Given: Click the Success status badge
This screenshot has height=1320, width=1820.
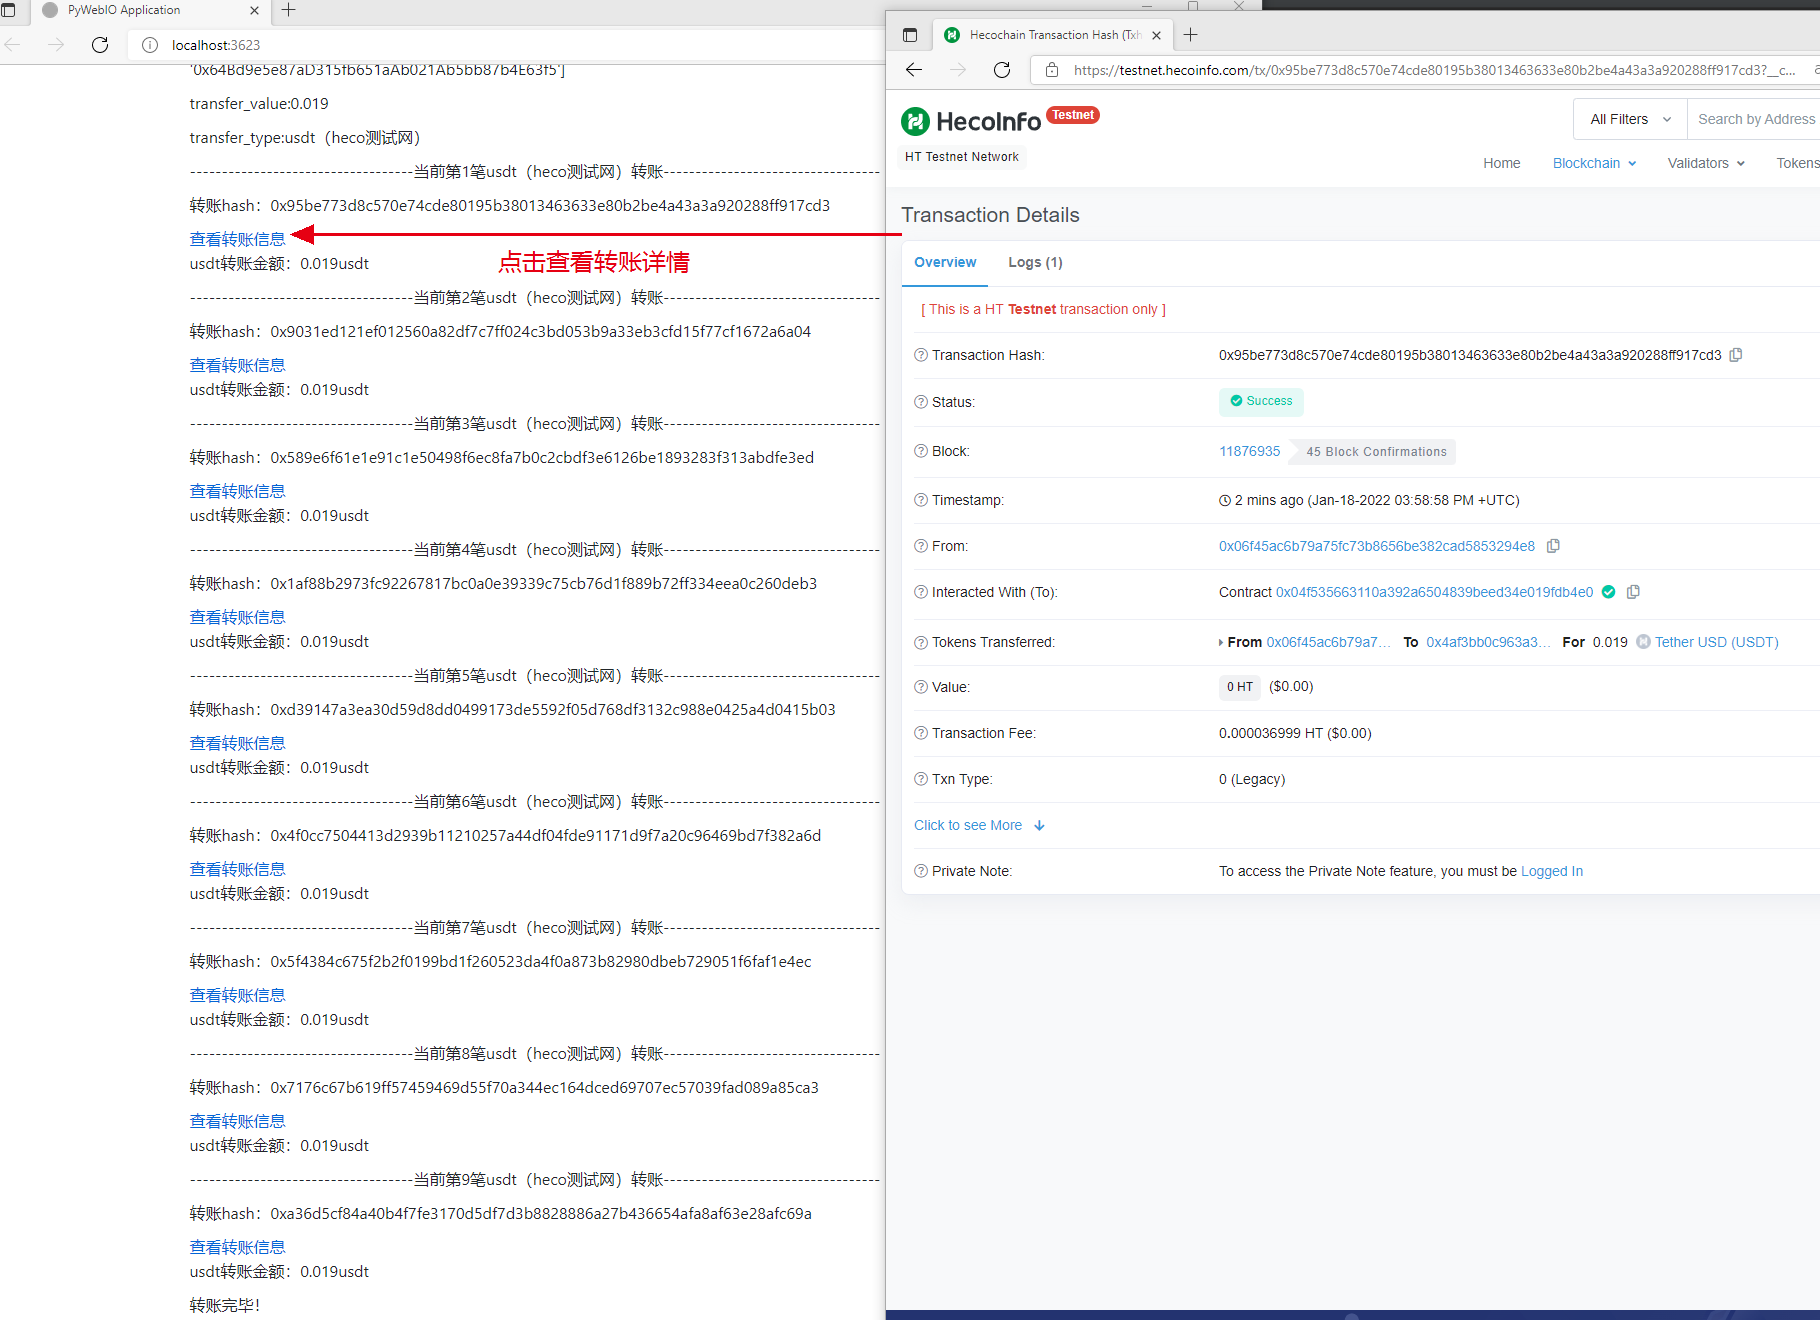Looking at the screenshot, I should 1261,401.
